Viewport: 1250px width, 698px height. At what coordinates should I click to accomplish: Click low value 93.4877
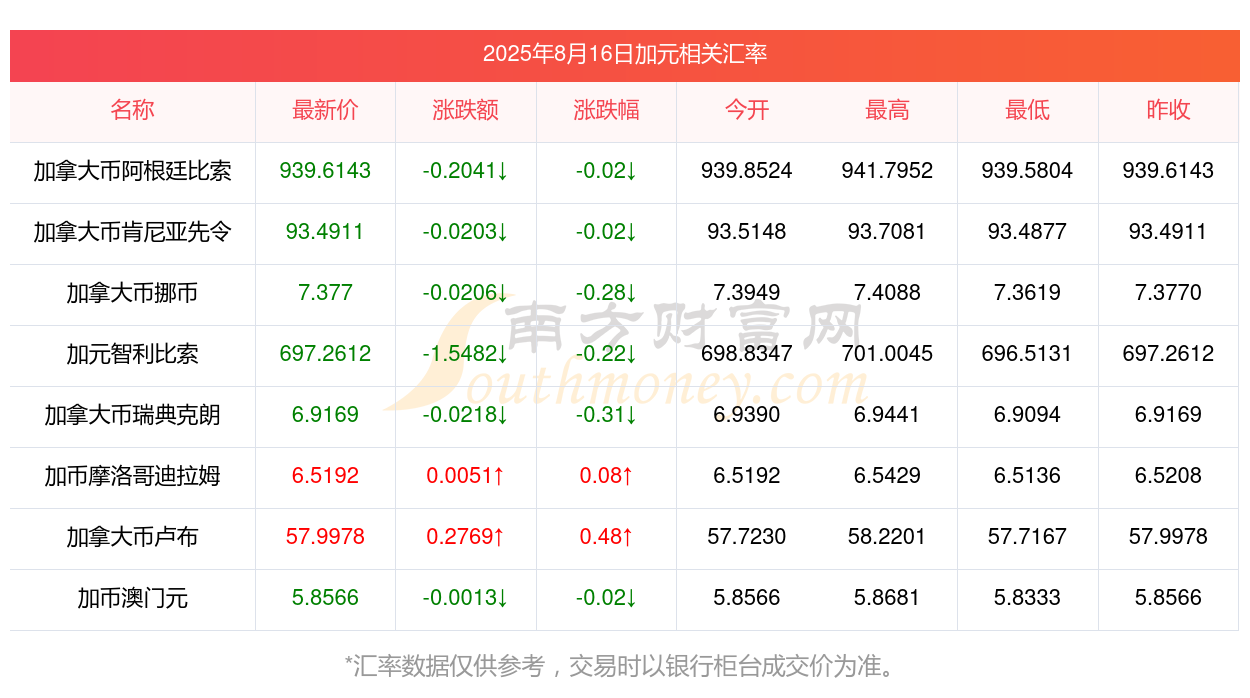click(1028, 232)
